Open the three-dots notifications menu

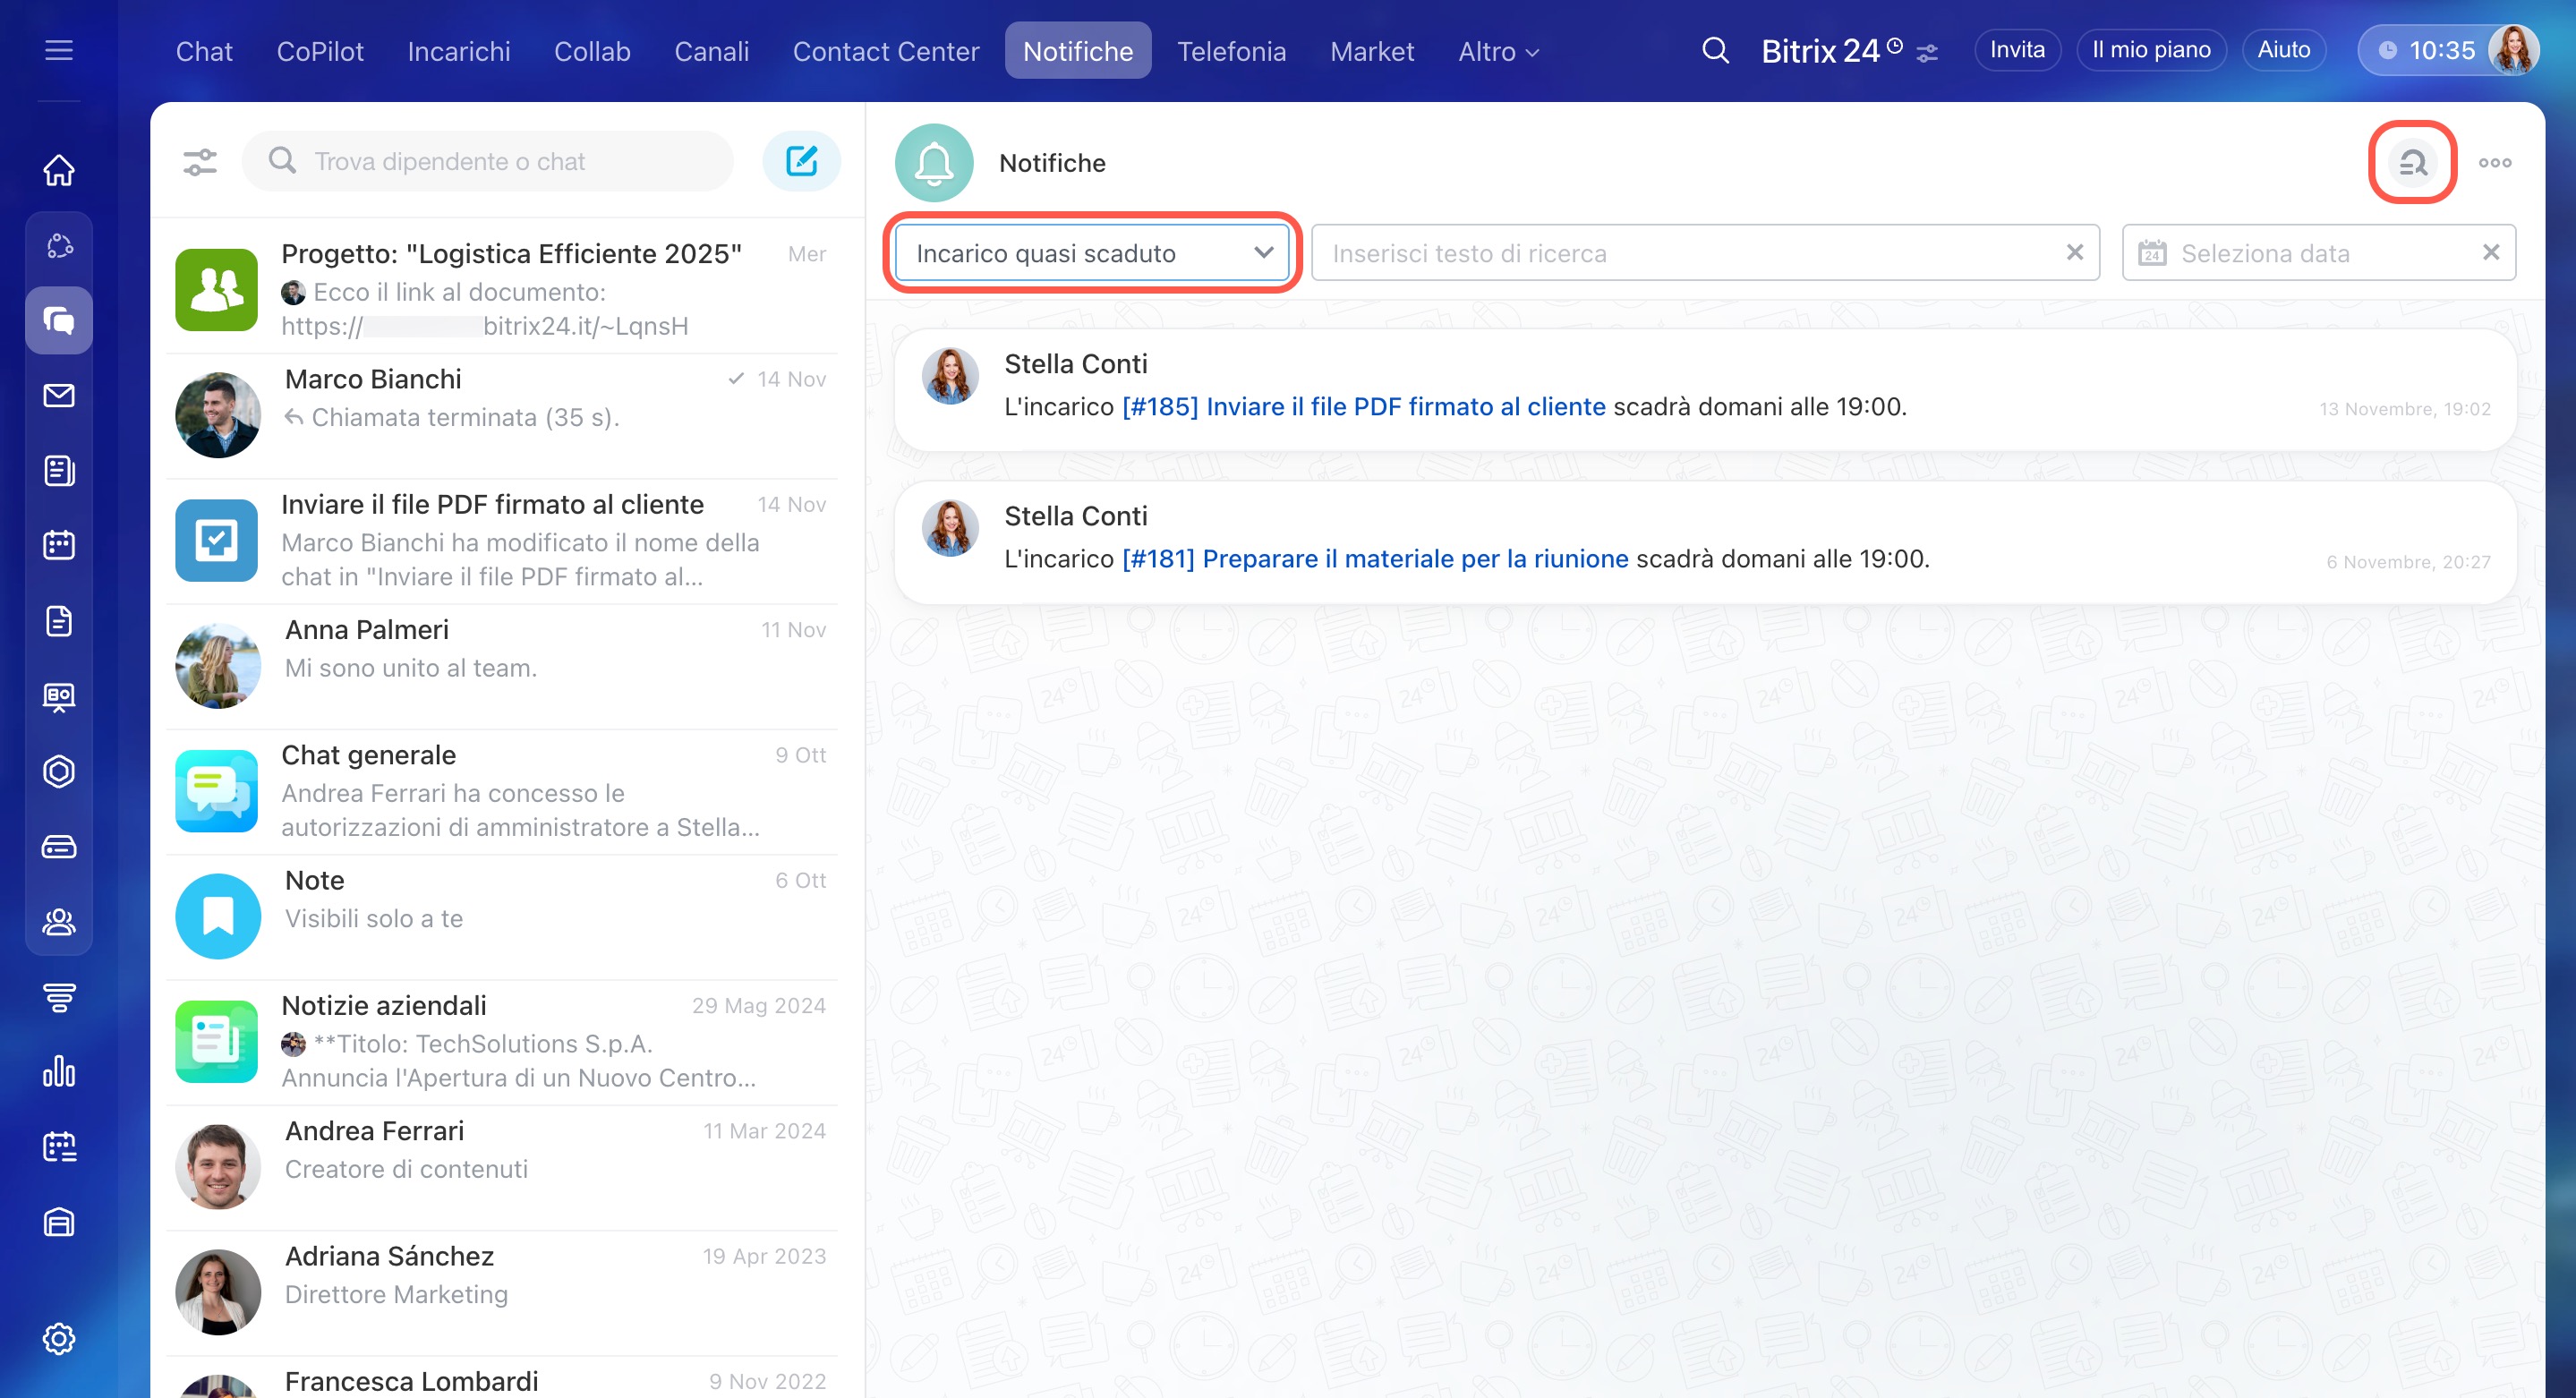pos(2494,162)
